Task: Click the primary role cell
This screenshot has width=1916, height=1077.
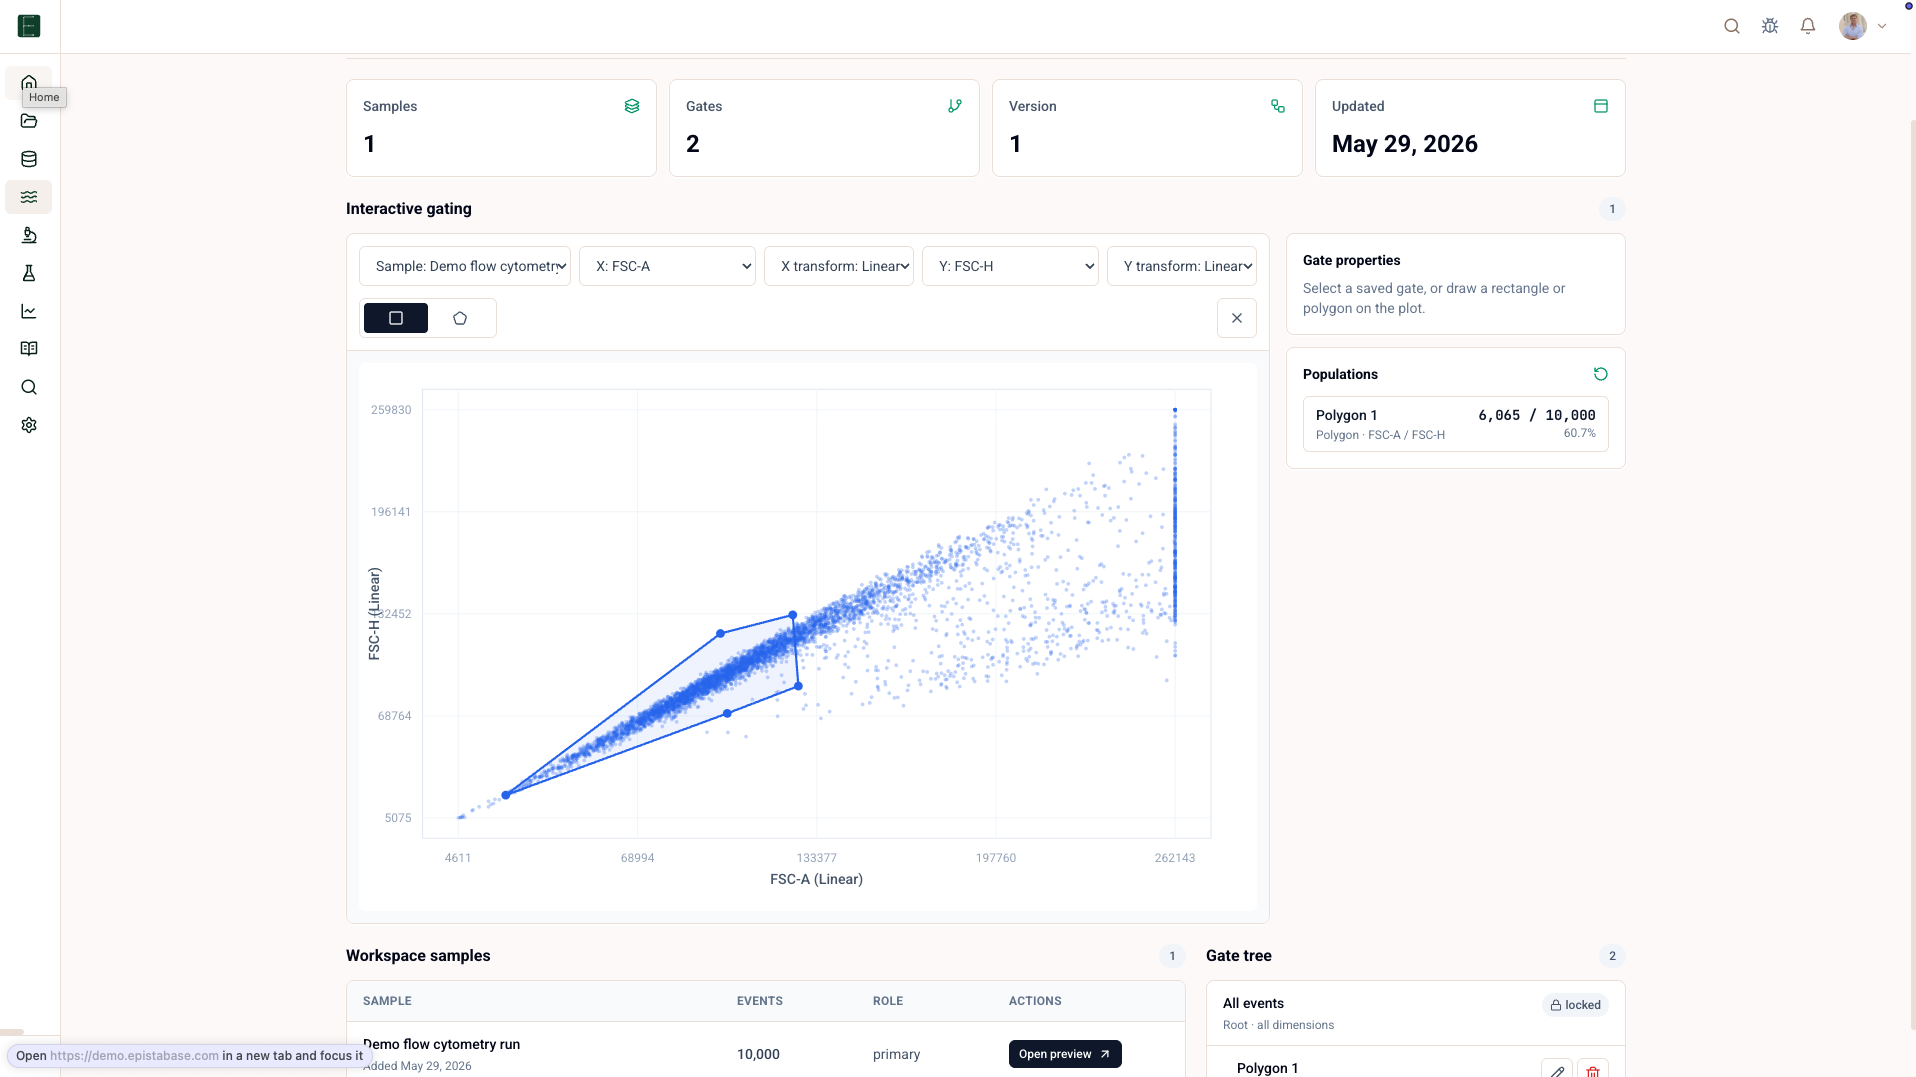Action: tap(896, 1054)
